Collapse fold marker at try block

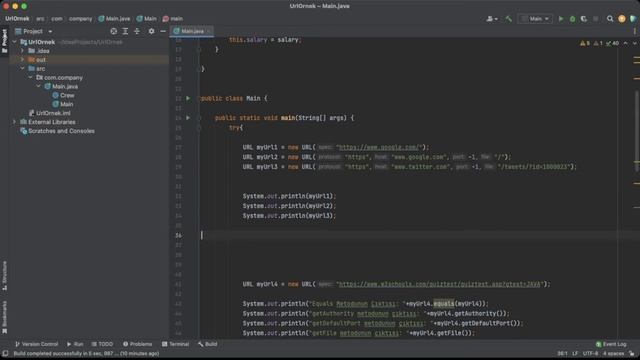[x=199, y=128]
